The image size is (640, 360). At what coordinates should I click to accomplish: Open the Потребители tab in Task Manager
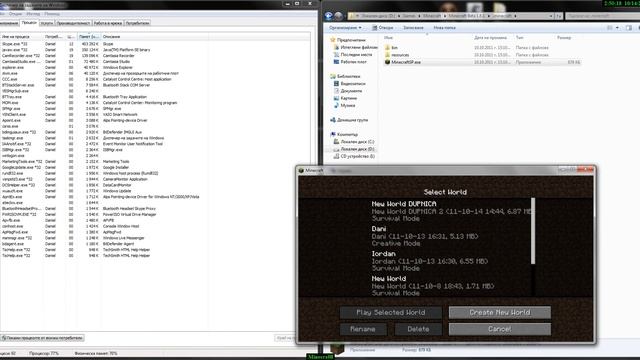[x=138, y=23]
